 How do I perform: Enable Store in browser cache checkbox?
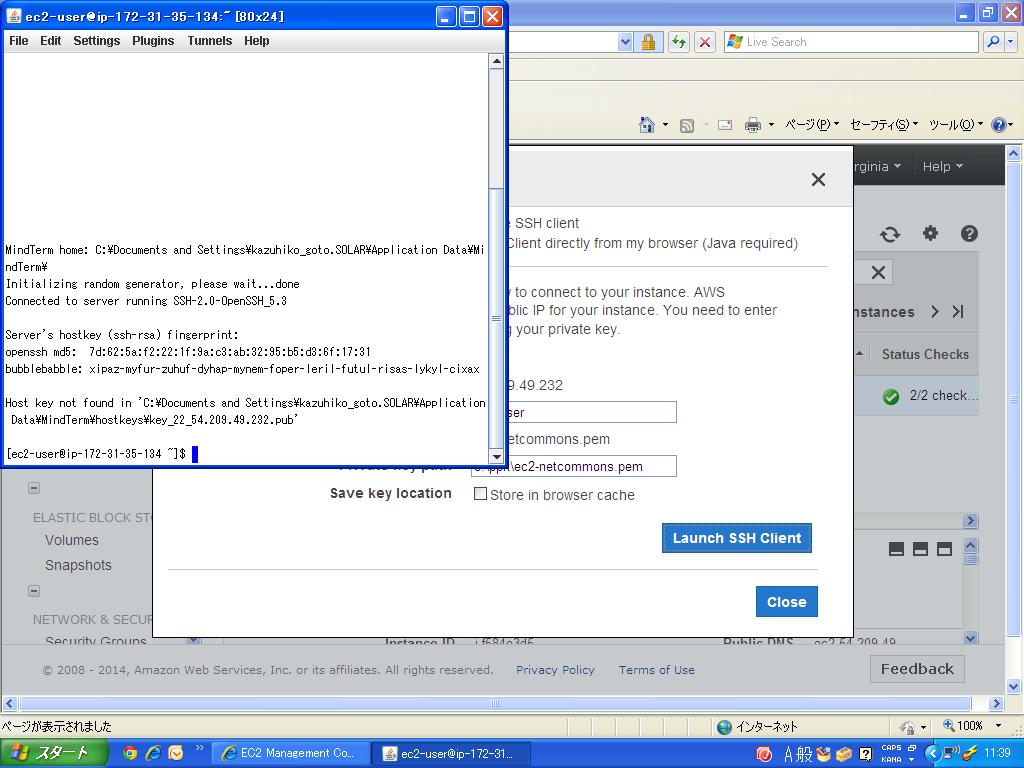click(x=480, y=494)
